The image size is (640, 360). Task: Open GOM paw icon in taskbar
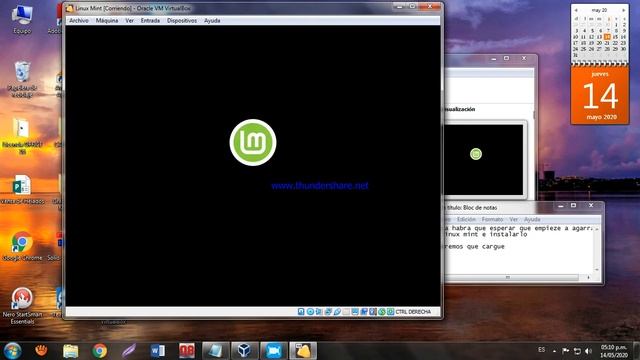41,351
